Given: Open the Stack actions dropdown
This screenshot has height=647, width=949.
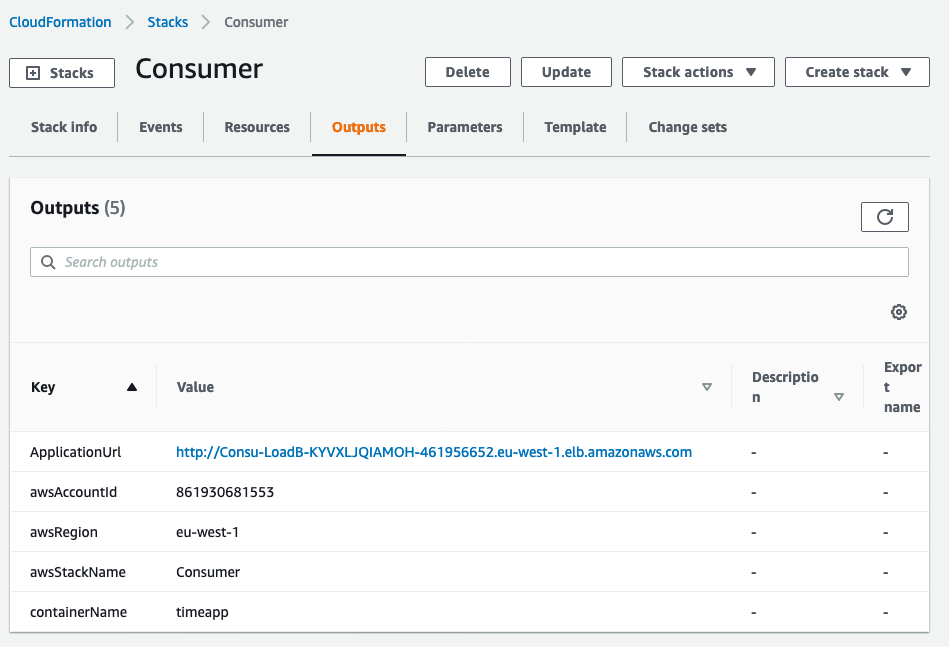Looking at the screenshot, I should click(697, 71).
